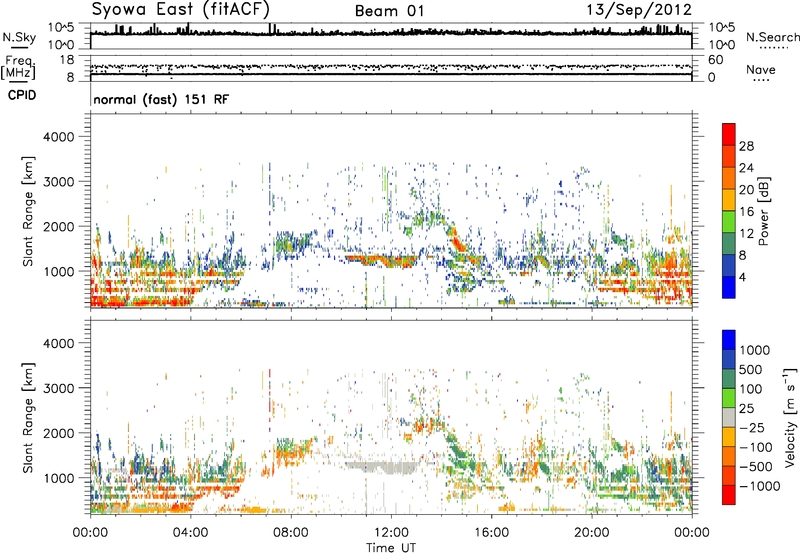The height and width of the screenshot is (554, 800).
Task: Click the "-25" label on velocity colorbar
Action: coord(751,428)
